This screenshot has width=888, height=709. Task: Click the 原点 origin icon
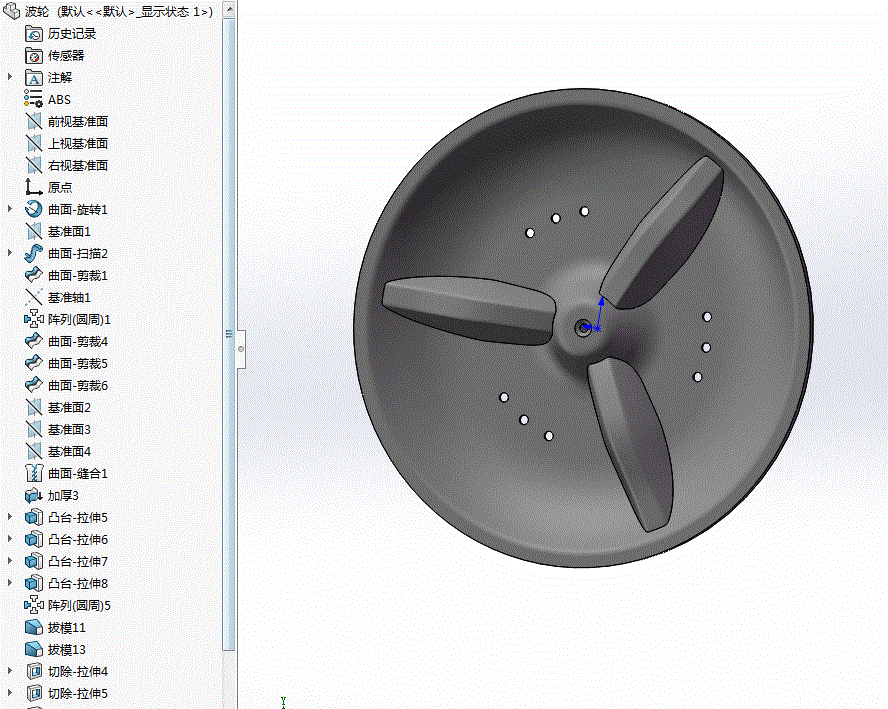point(34,187)
